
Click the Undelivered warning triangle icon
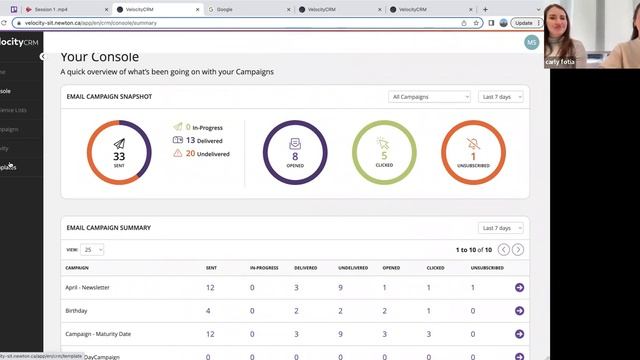(178, 153)
